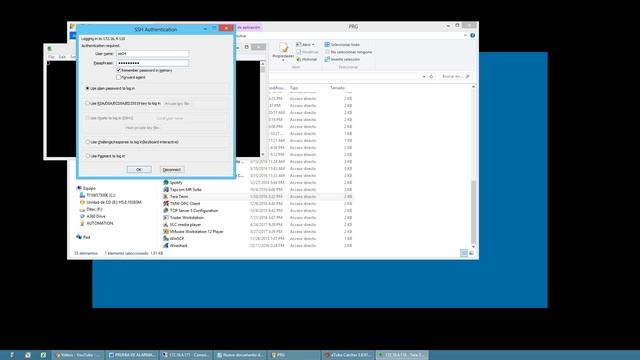
Task: Select Use Pageant to log in option
Action: (x=87, y=156)
